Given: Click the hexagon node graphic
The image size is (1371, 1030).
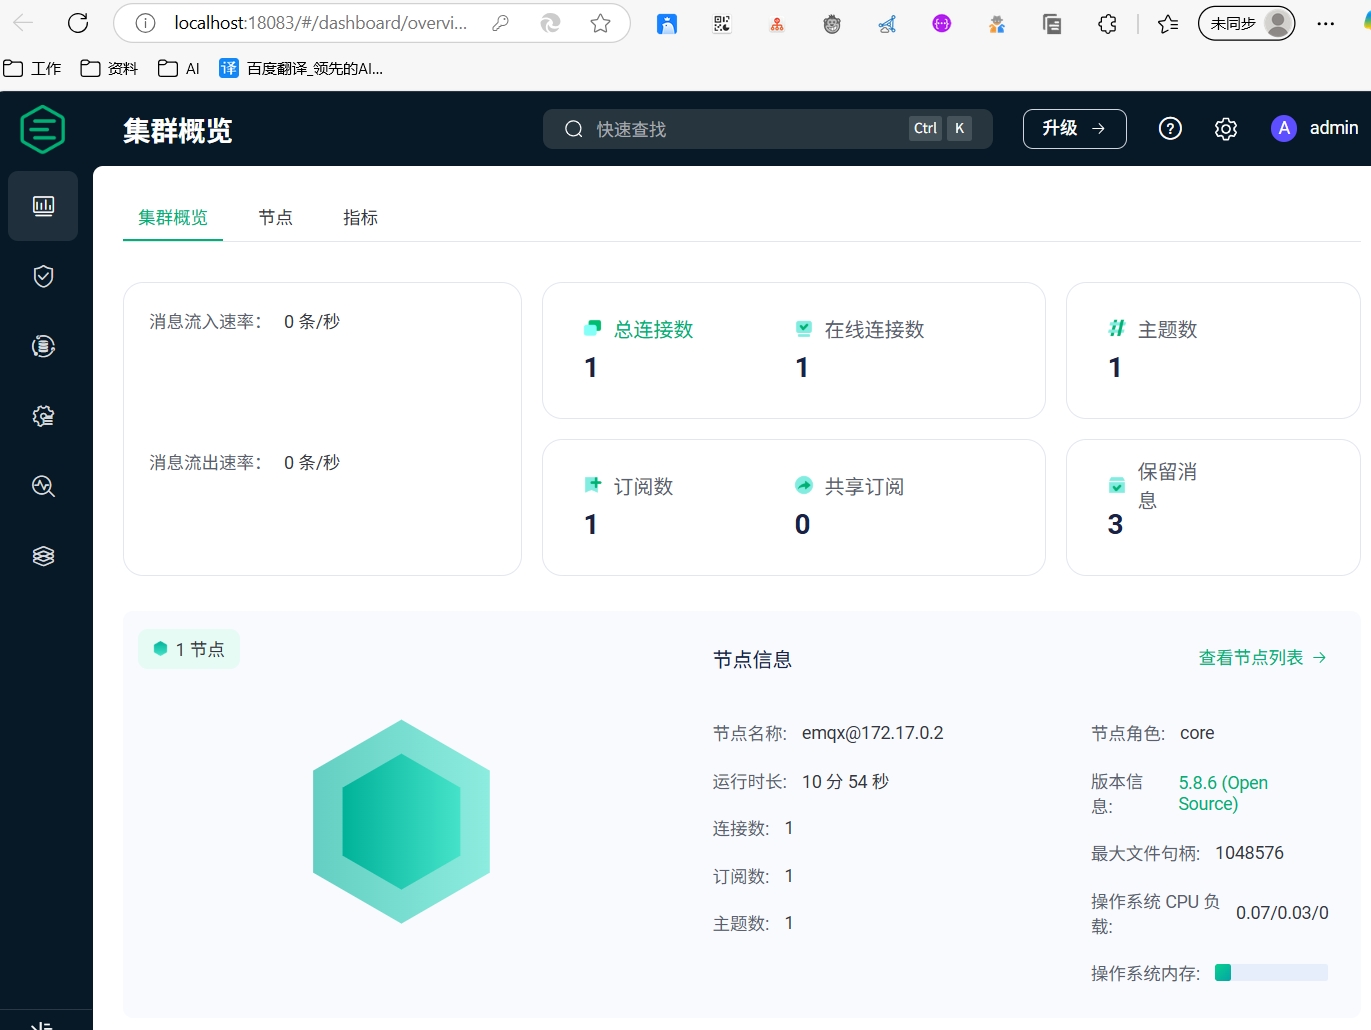Looking at the screenshot, I should pyautogui.click(x=401, y=821).
